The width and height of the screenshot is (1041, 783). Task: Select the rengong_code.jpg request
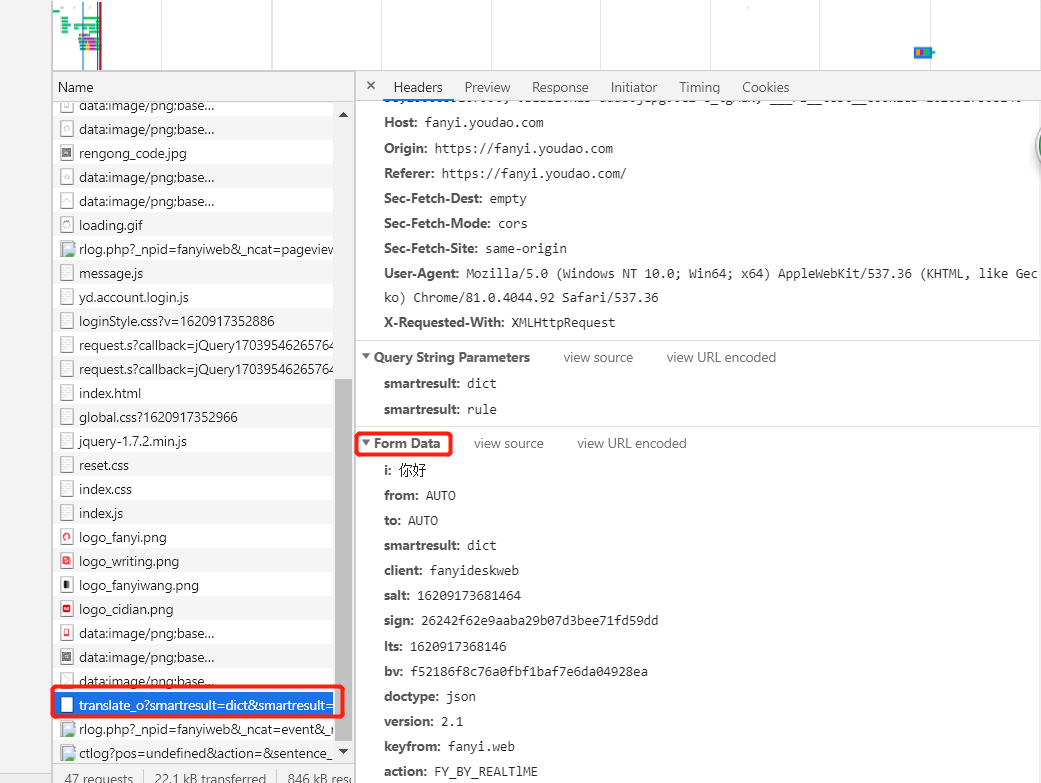point(193,153)
